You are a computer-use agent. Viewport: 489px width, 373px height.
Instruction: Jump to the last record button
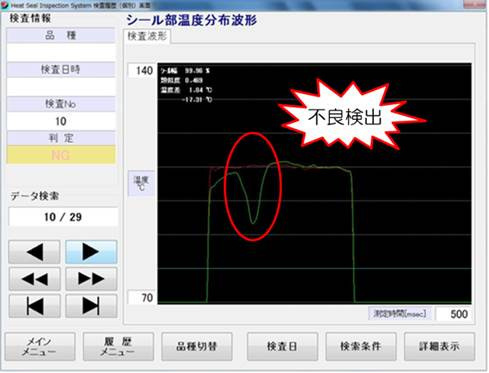(91, 306)
